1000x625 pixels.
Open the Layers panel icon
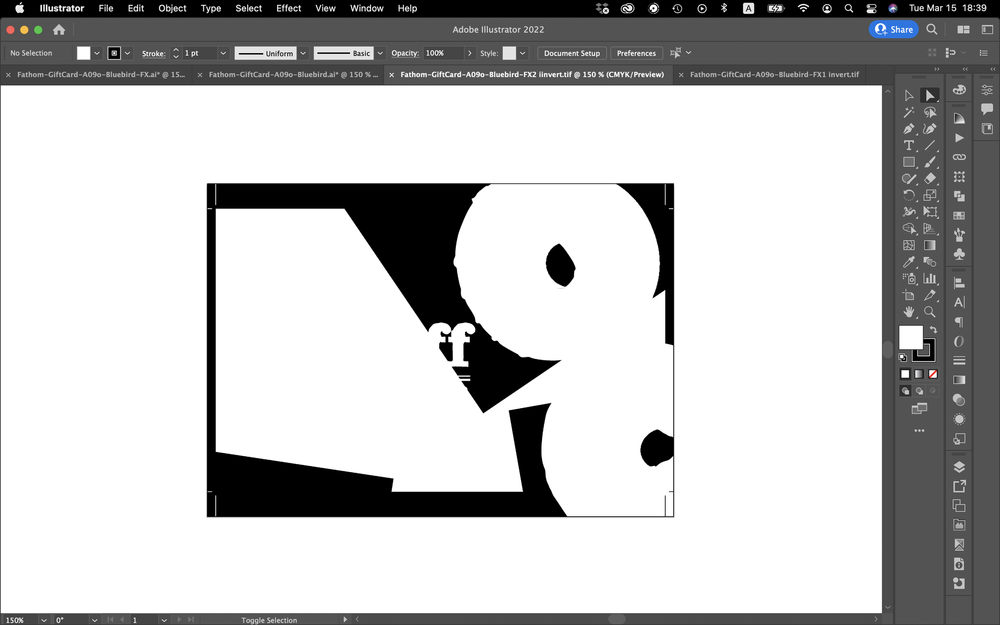point(958,465)
